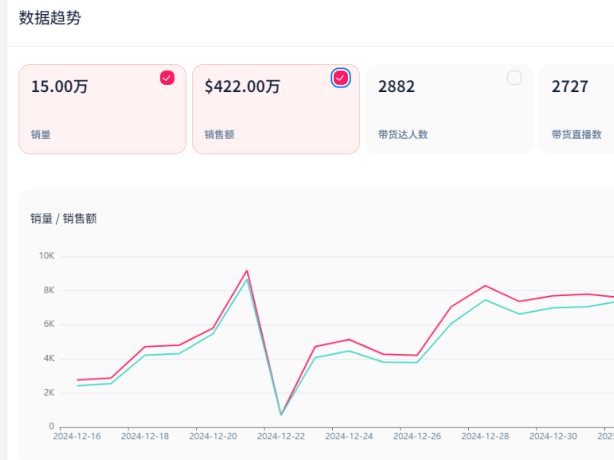Click the red line peak at 2024-12-28
The height and width of the screenshot is (460, 614).
pos(485,286)
